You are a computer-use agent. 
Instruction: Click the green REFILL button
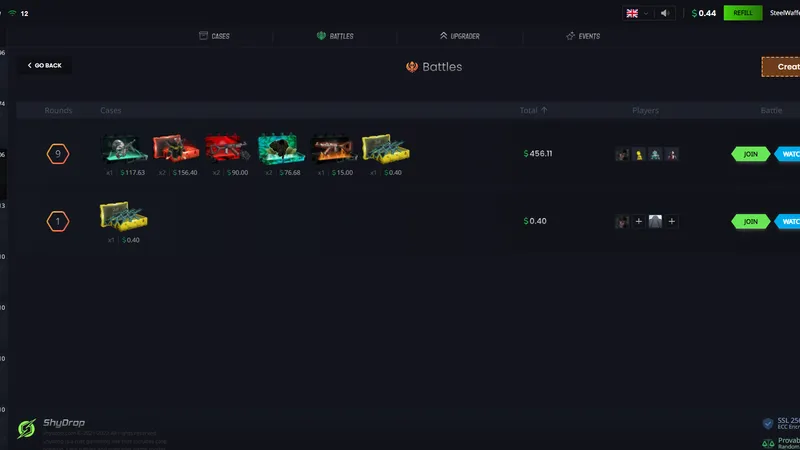click(743, 13)
